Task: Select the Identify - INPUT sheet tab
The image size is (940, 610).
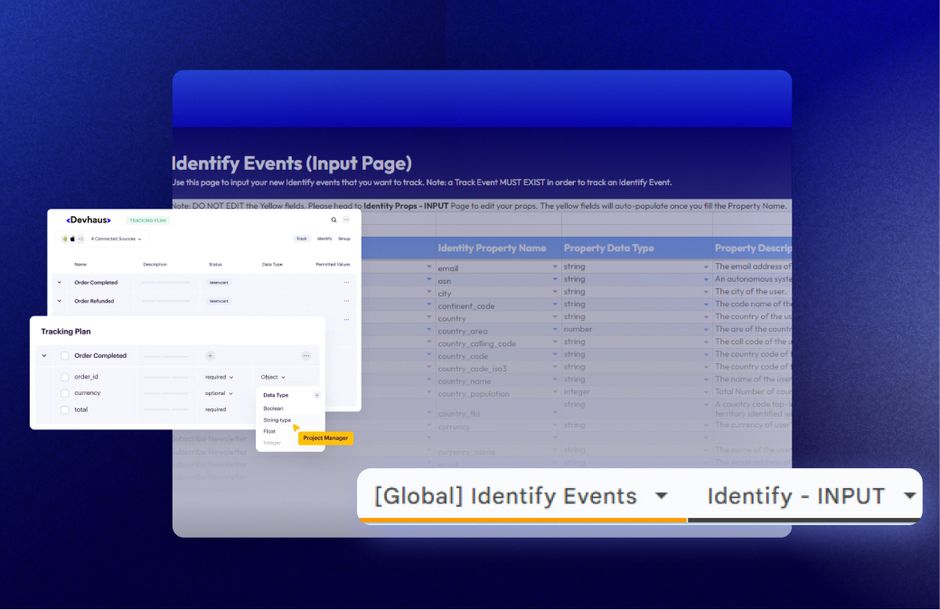Action: [804, 496]
